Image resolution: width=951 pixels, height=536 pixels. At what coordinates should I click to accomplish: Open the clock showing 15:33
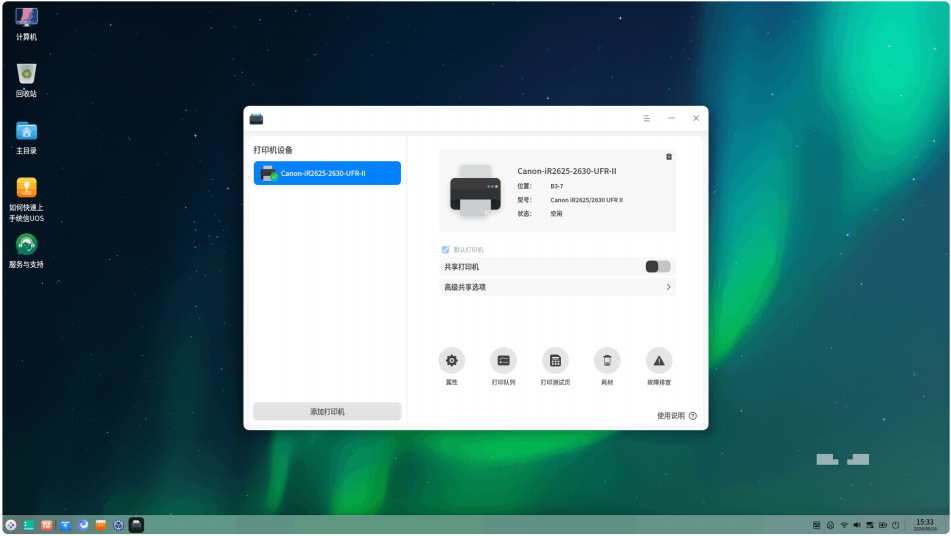tap(925, 525)
